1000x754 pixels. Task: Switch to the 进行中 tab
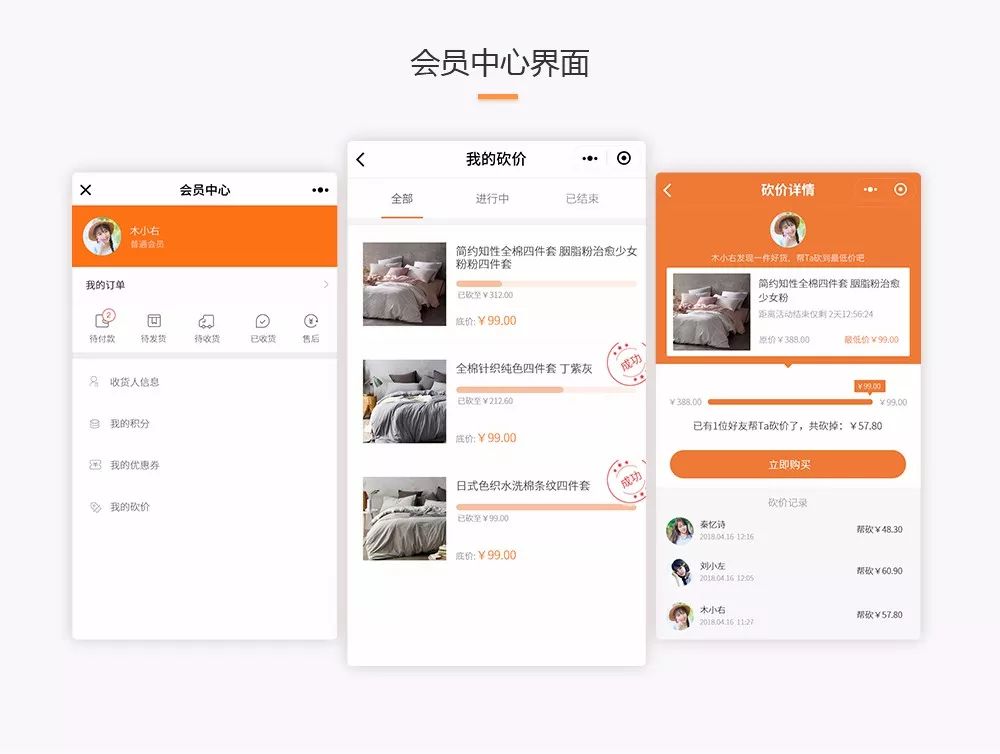(x=492, y=199)
